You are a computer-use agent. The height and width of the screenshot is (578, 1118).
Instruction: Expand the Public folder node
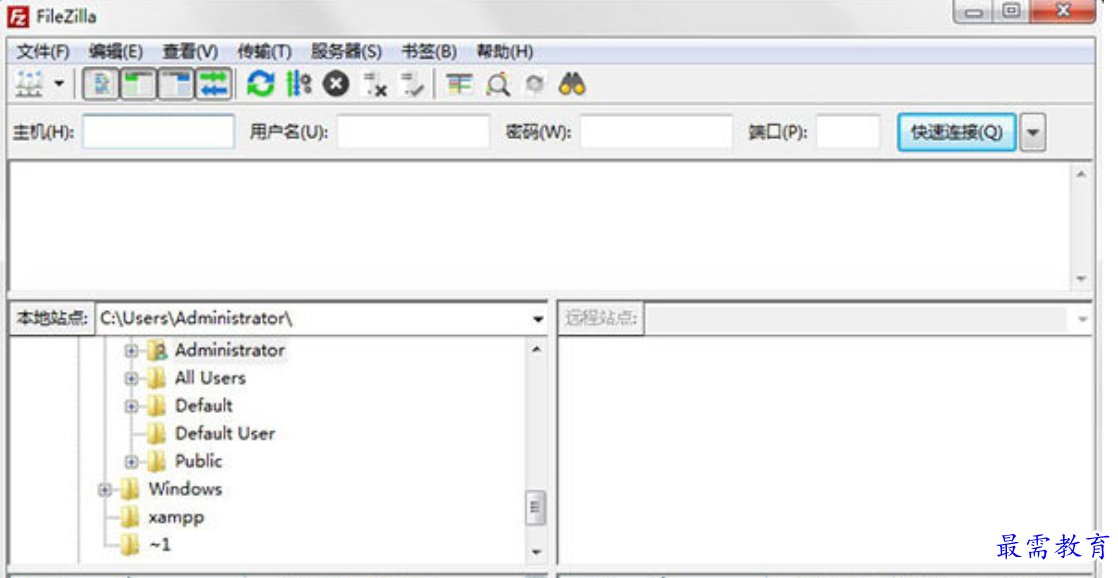pyautogui.click(x=131, y=462)
